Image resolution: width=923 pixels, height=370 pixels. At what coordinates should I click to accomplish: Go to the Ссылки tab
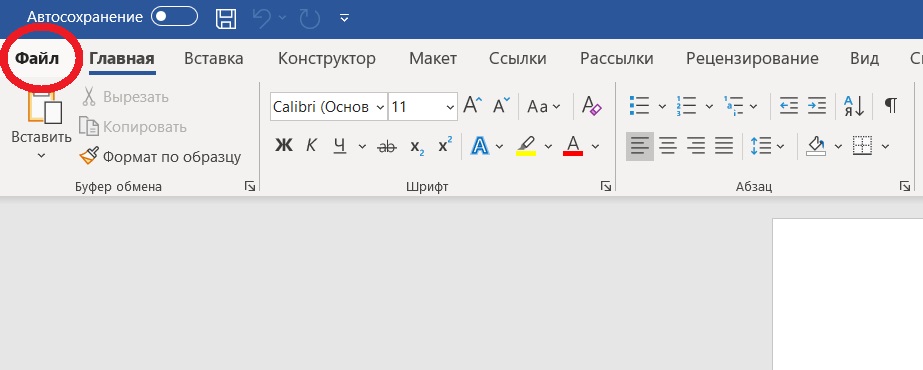pos(517,59)
